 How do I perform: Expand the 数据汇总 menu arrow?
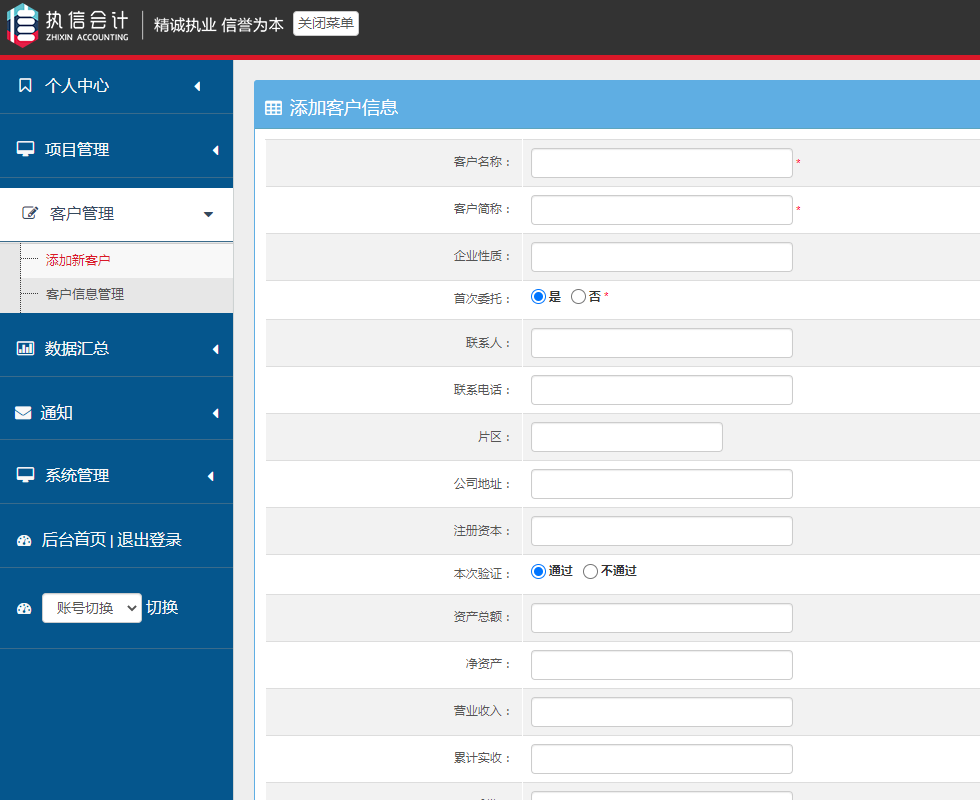click(216, 349)
